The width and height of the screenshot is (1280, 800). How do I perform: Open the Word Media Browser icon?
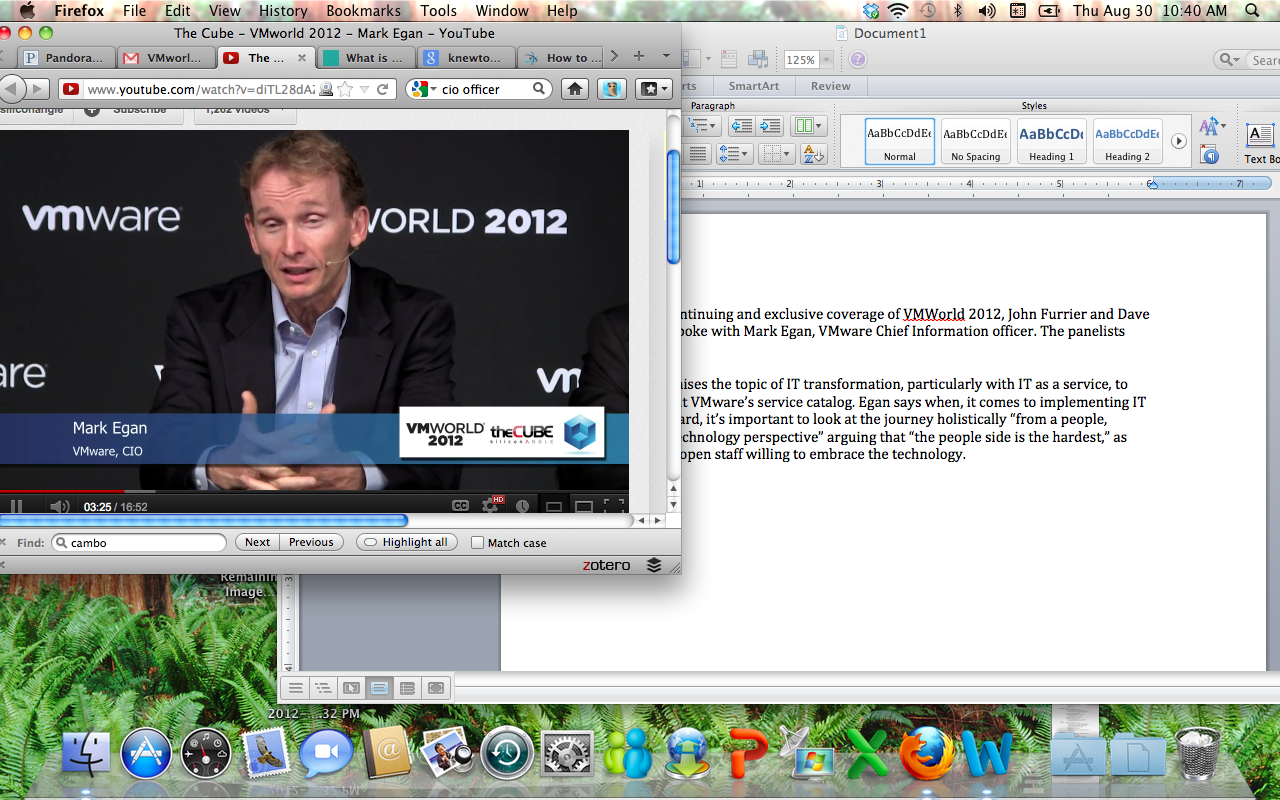point(758,60)
